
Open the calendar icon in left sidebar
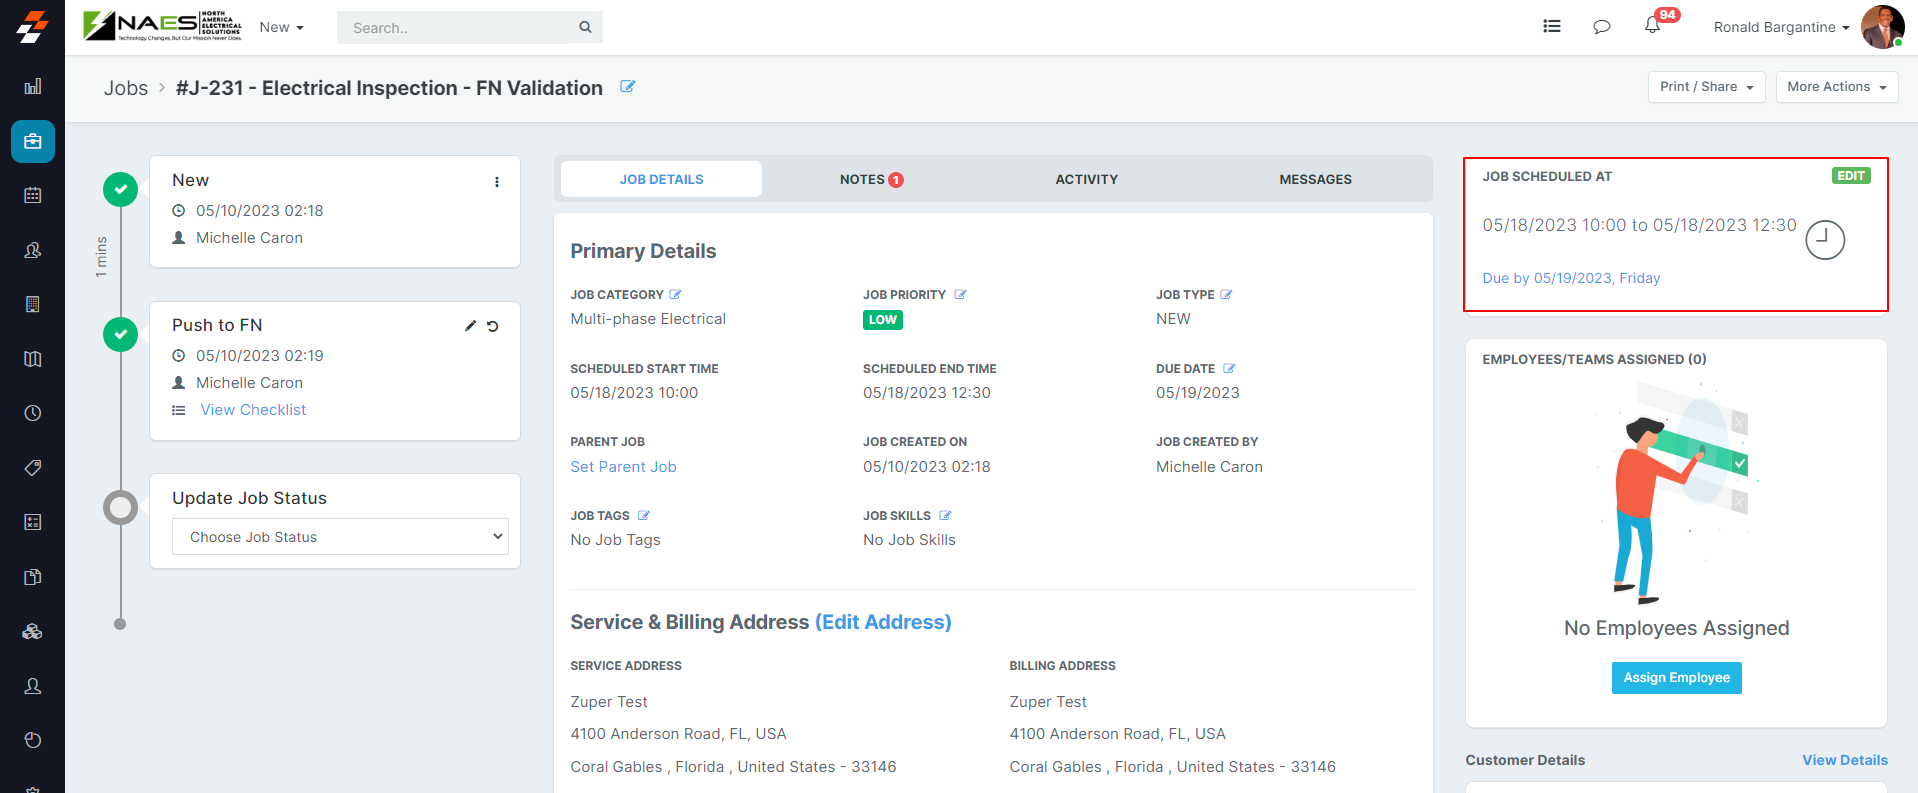tap(33, 195)
